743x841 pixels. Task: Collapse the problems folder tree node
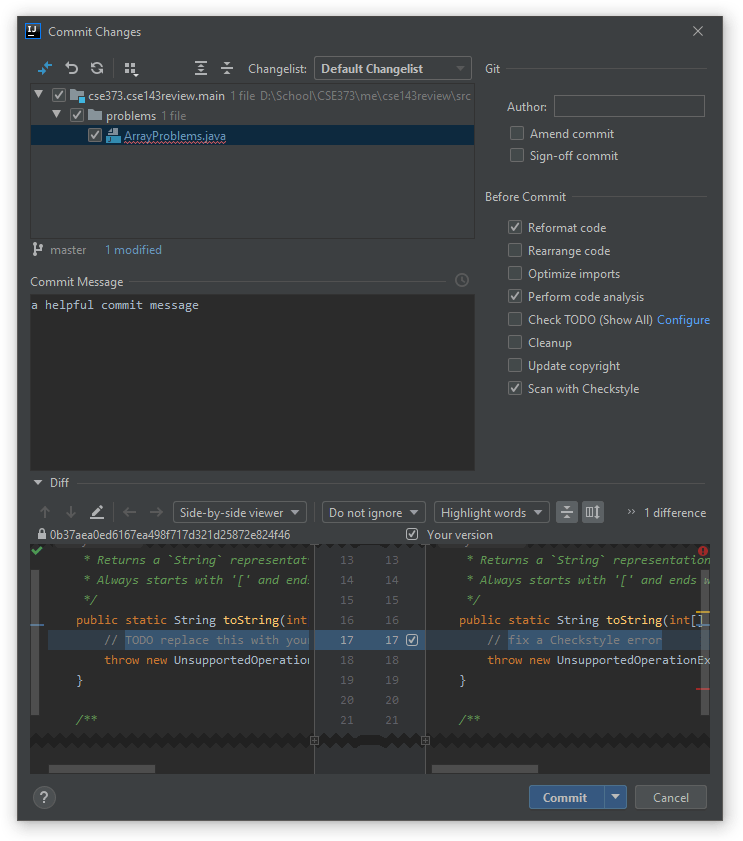pyautogui.click(x=56, y=114)
